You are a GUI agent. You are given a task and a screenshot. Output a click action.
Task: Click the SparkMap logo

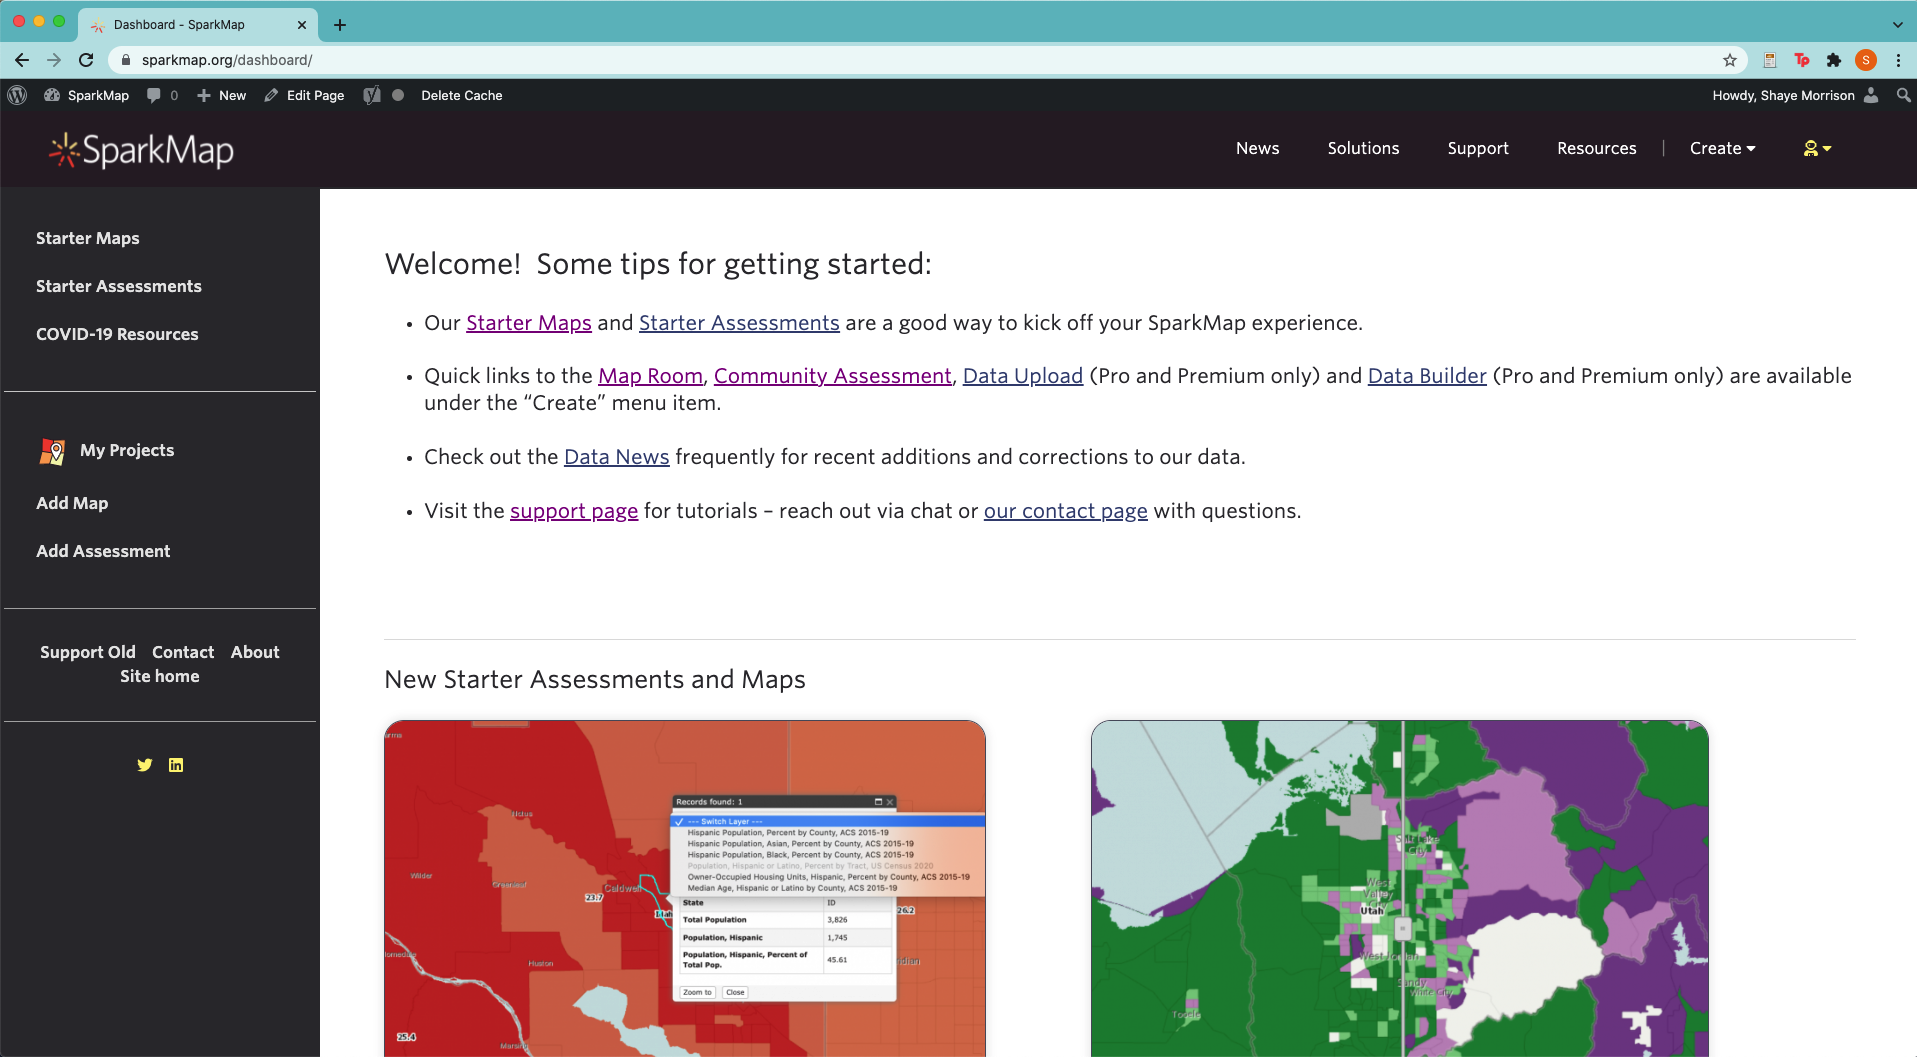click(x=140, y=150)
